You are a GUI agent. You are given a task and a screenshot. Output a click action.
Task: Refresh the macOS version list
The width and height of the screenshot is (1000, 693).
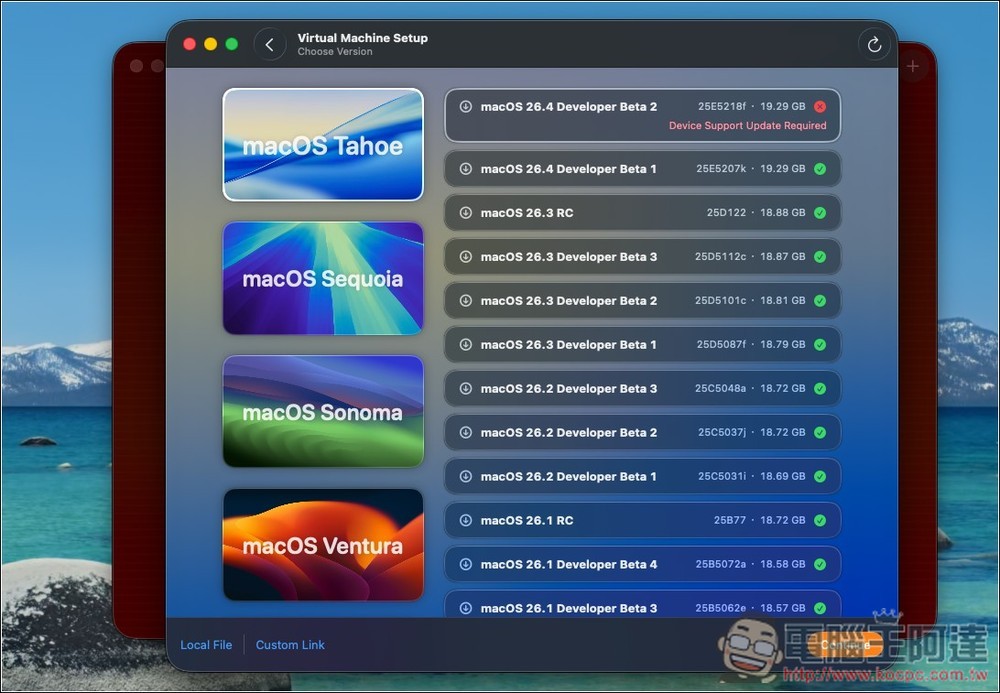[874, 44]
